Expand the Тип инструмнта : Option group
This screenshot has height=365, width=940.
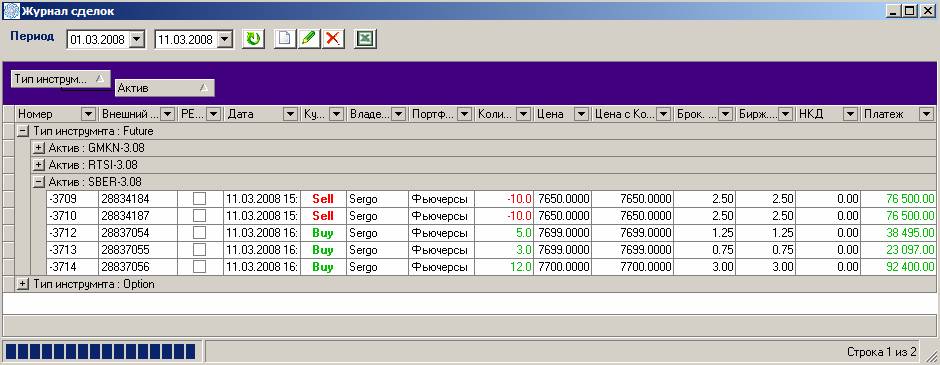point(23,284)
